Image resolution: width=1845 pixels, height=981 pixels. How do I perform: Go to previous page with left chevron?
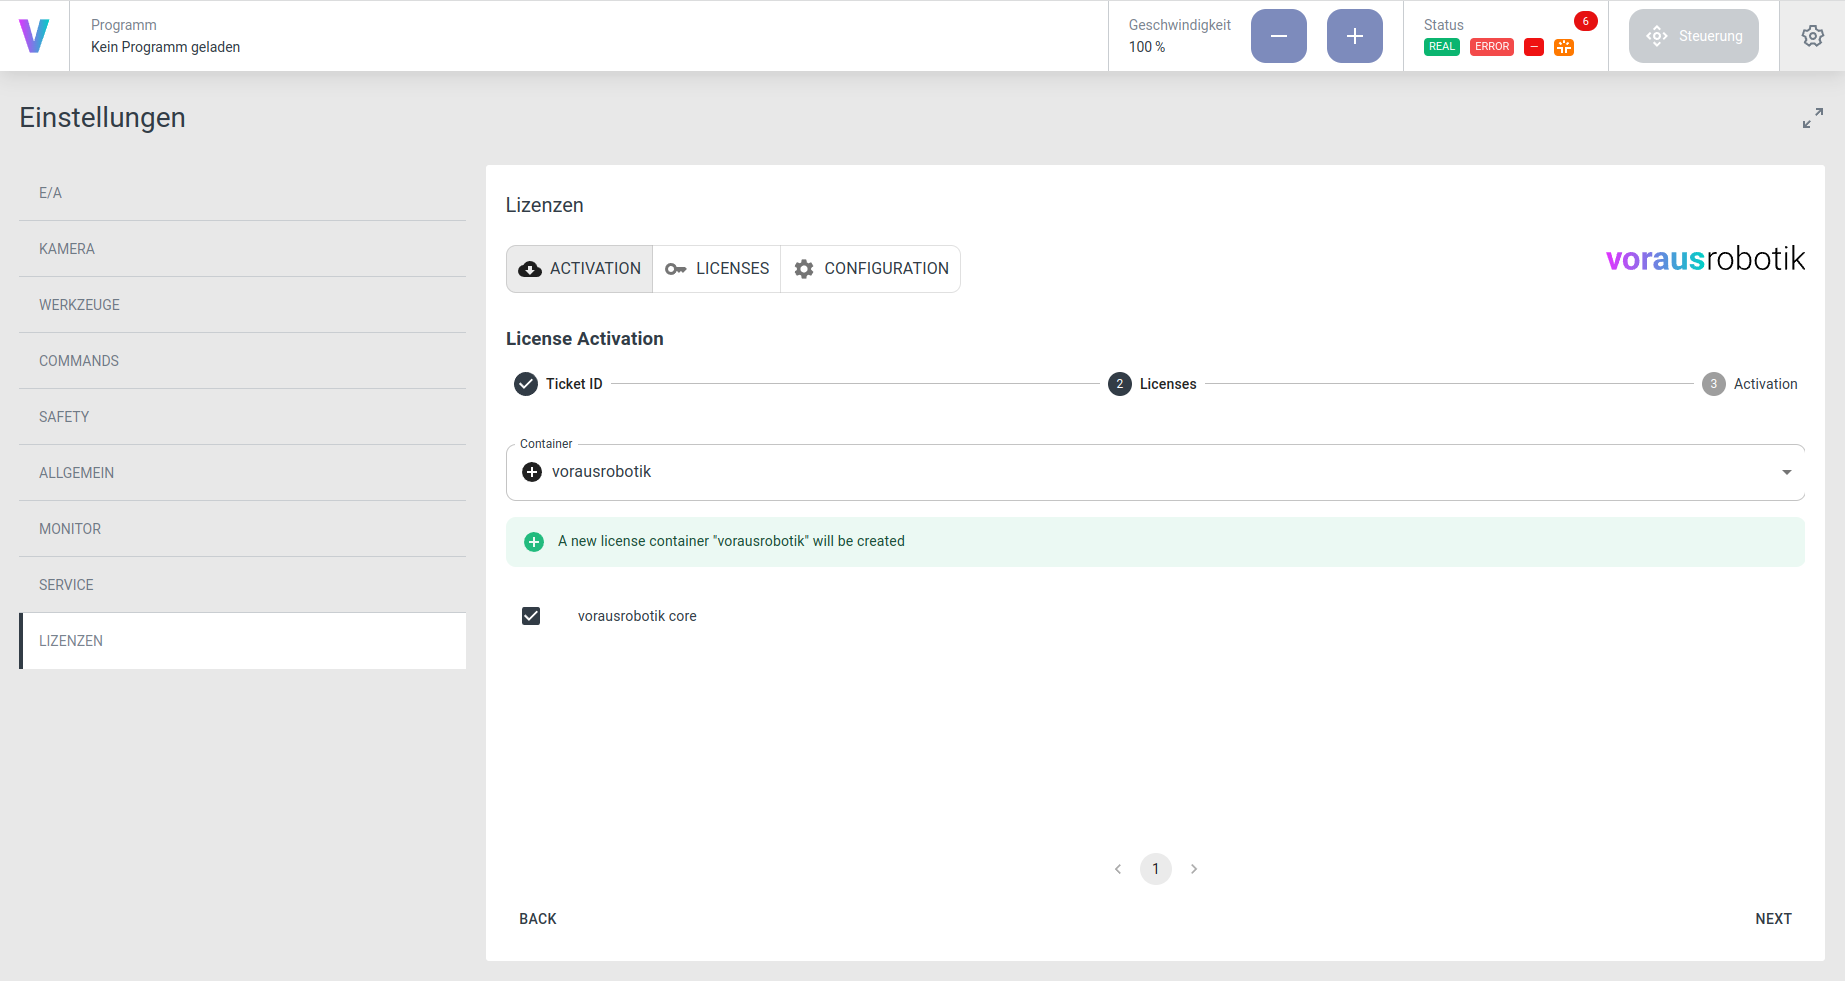[x=1118, y=869]
